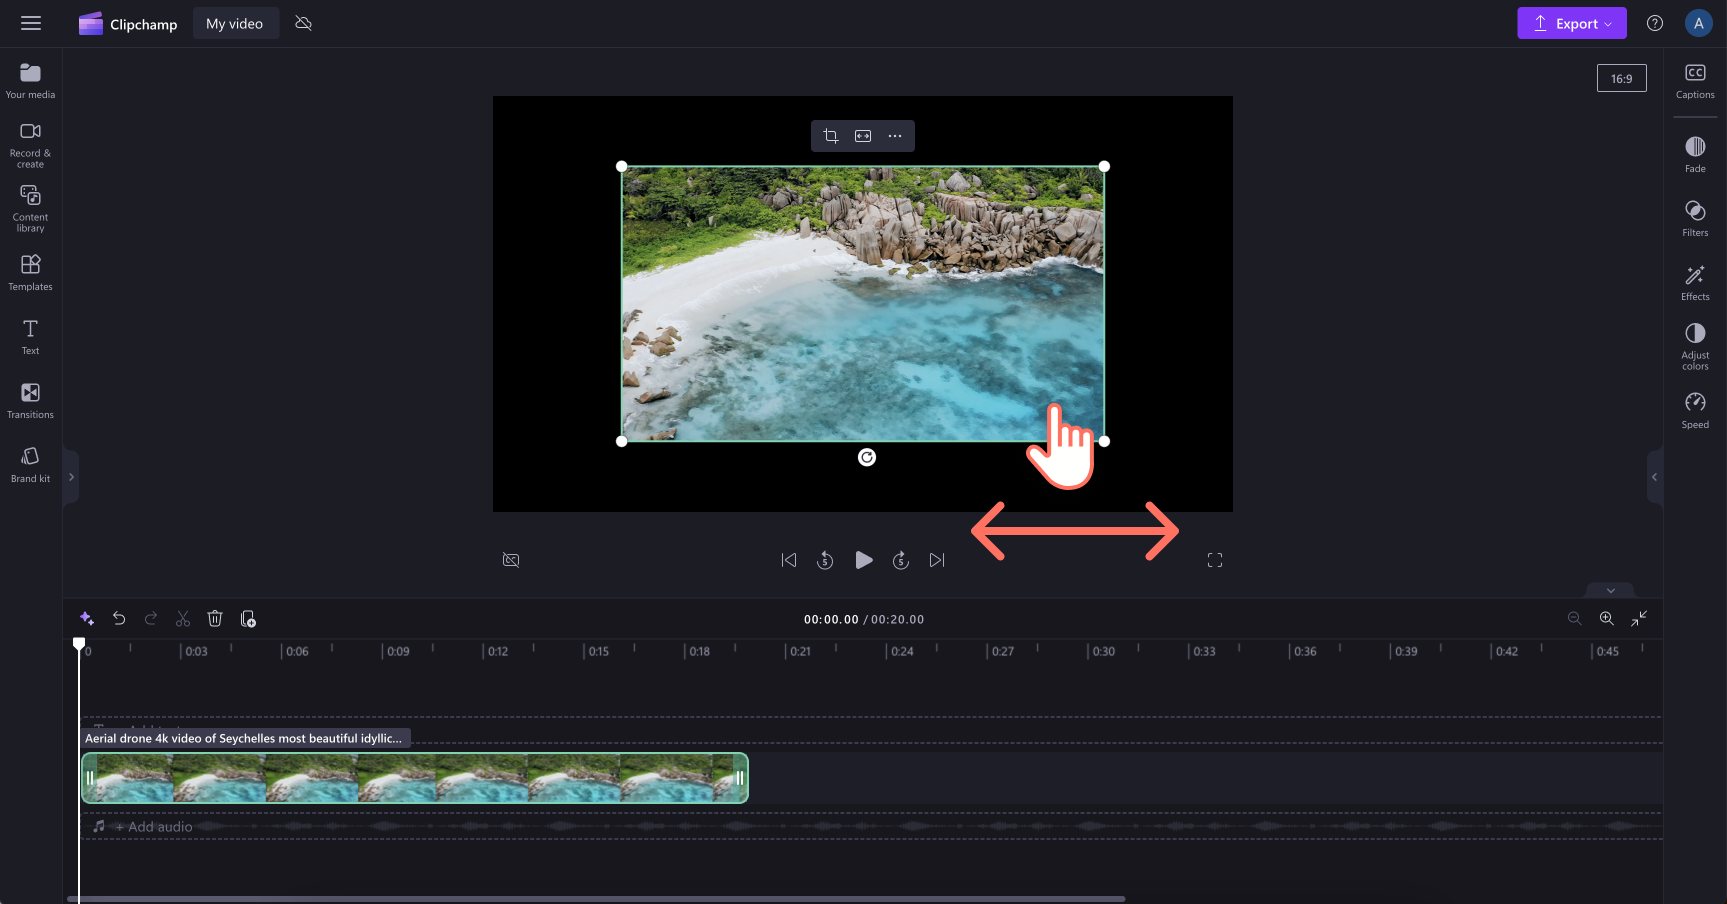Open the Transitions tab
This screenshot has height=904, width=1727.
(30, 401)
